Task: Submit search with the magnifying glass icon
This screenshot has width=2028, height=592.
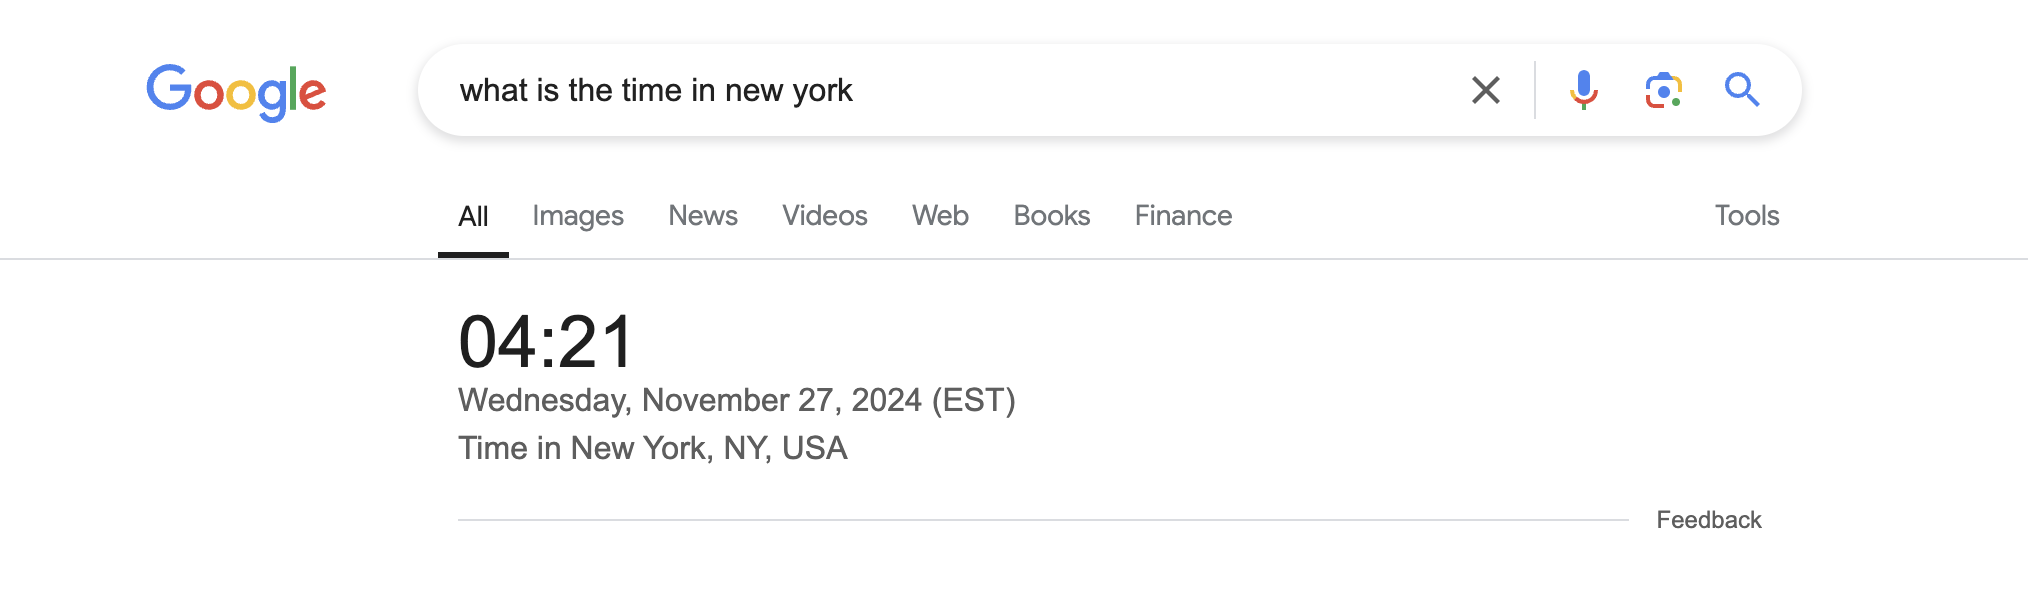Action: pyautogui.click(x=1742, y=90)
